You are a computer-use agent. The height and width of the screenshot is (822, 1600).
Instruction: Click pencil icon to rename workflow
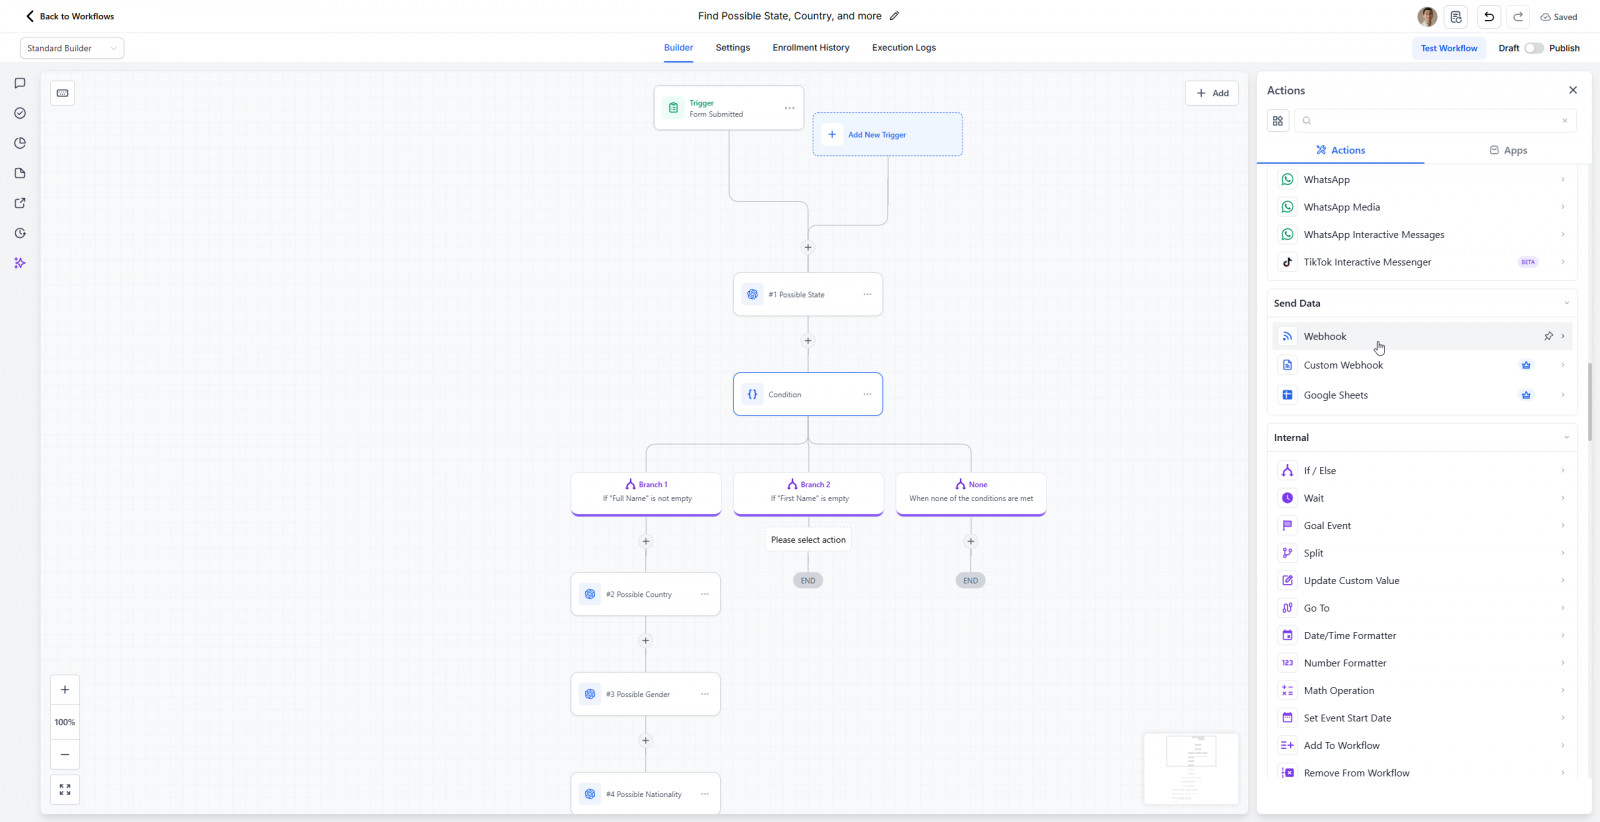(x=894, y=16)
